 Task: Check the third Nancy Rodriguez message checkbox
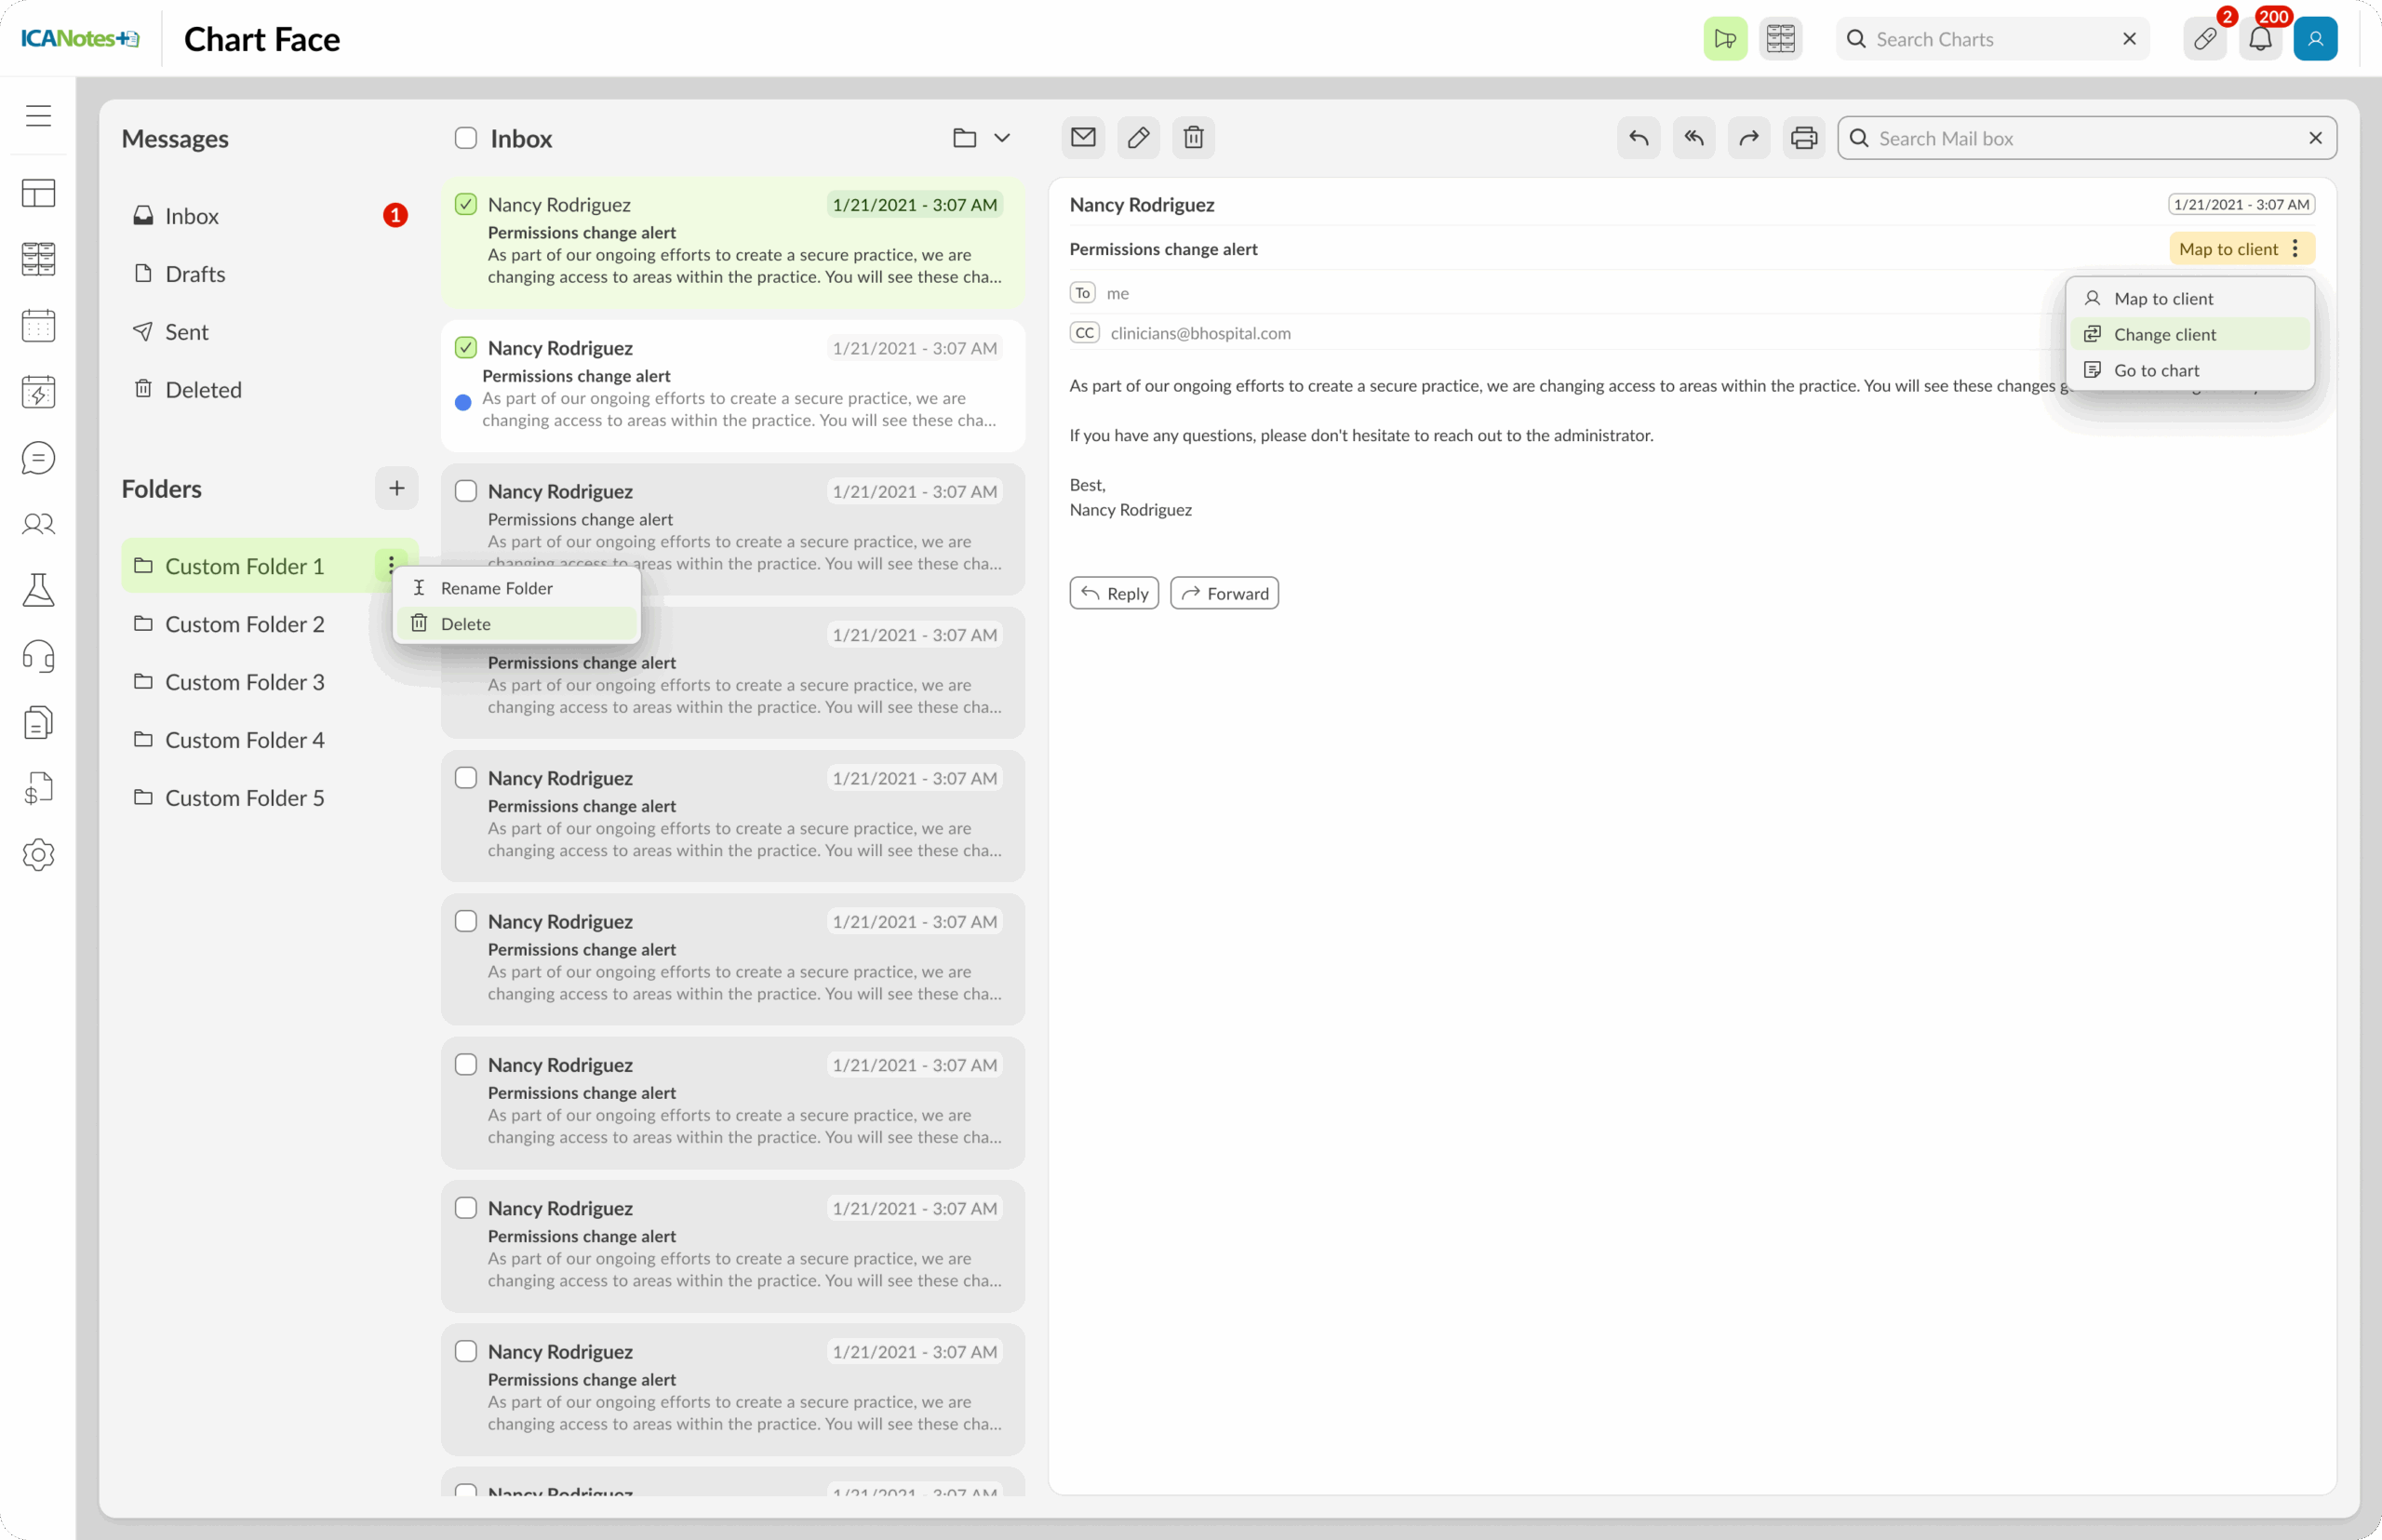[466, 491]
